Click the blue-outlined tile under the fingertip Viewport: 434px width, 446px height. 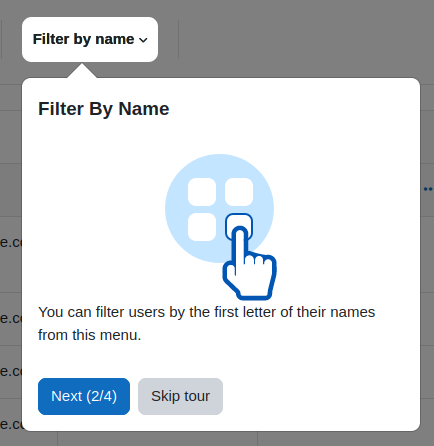239,222
